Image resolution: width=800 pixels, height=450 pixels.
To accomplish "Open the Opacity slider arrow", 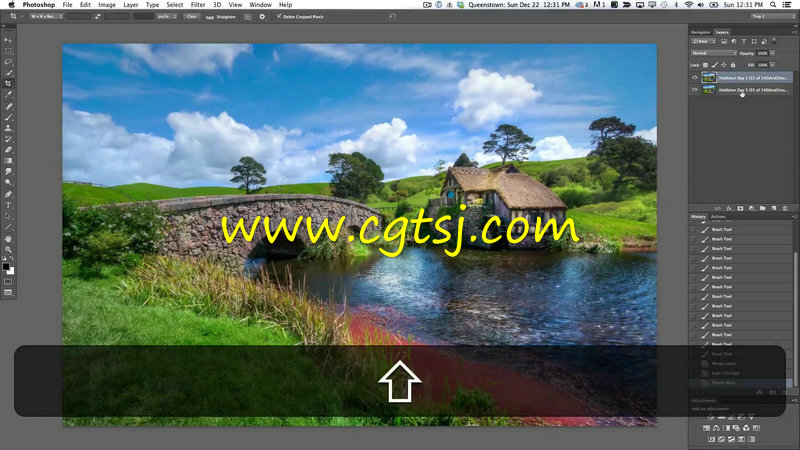I will pos(772,53).
